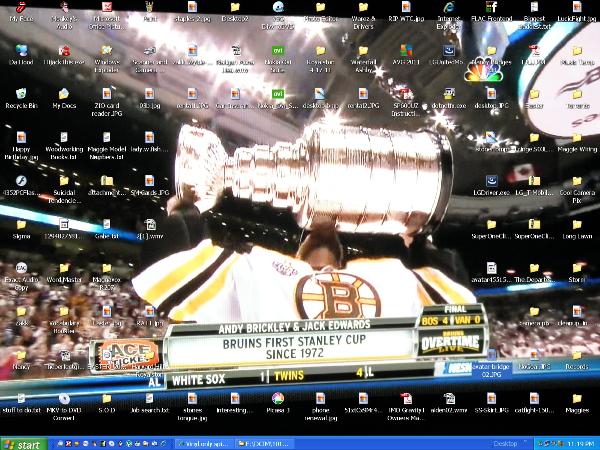
Task: Open the Picasa 3 desktop shortcut
Action: click(277, 399)
